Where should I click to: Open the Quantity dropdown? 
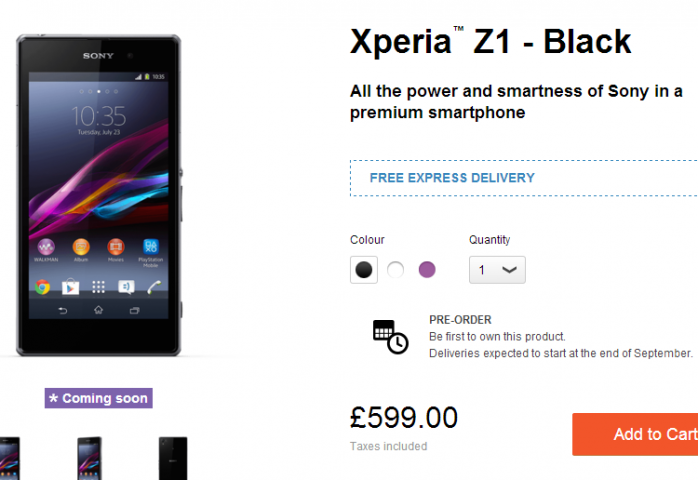pos(497,270)
